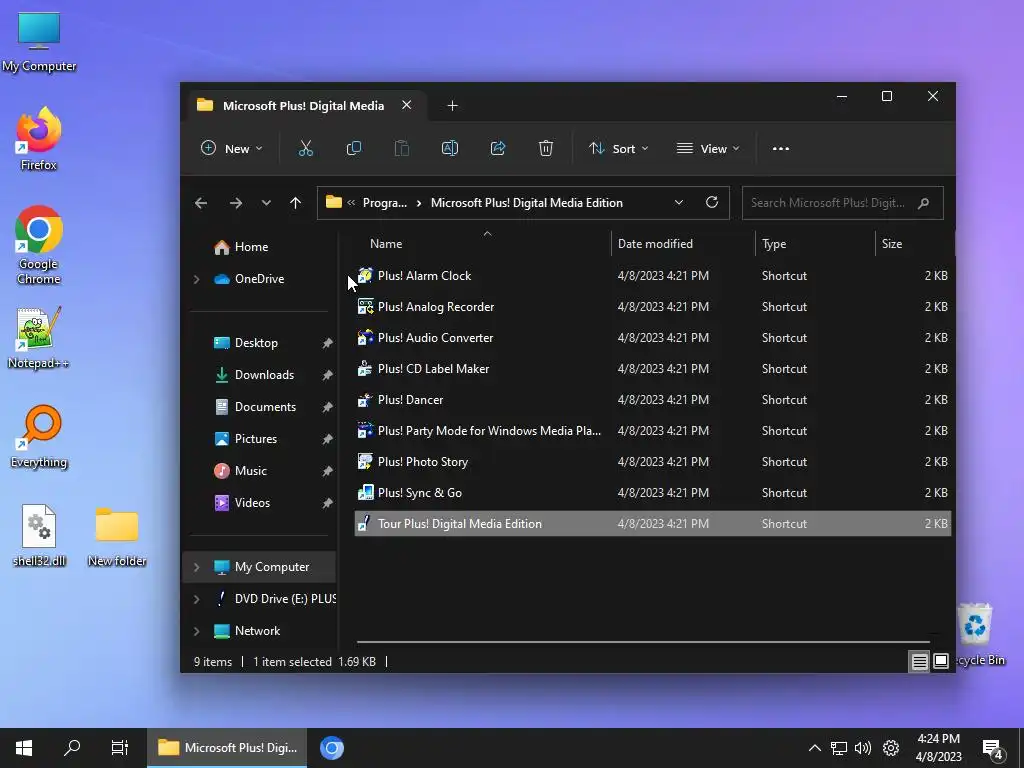
Task: Expand the My Computer tree node
Action: (197, 567)
